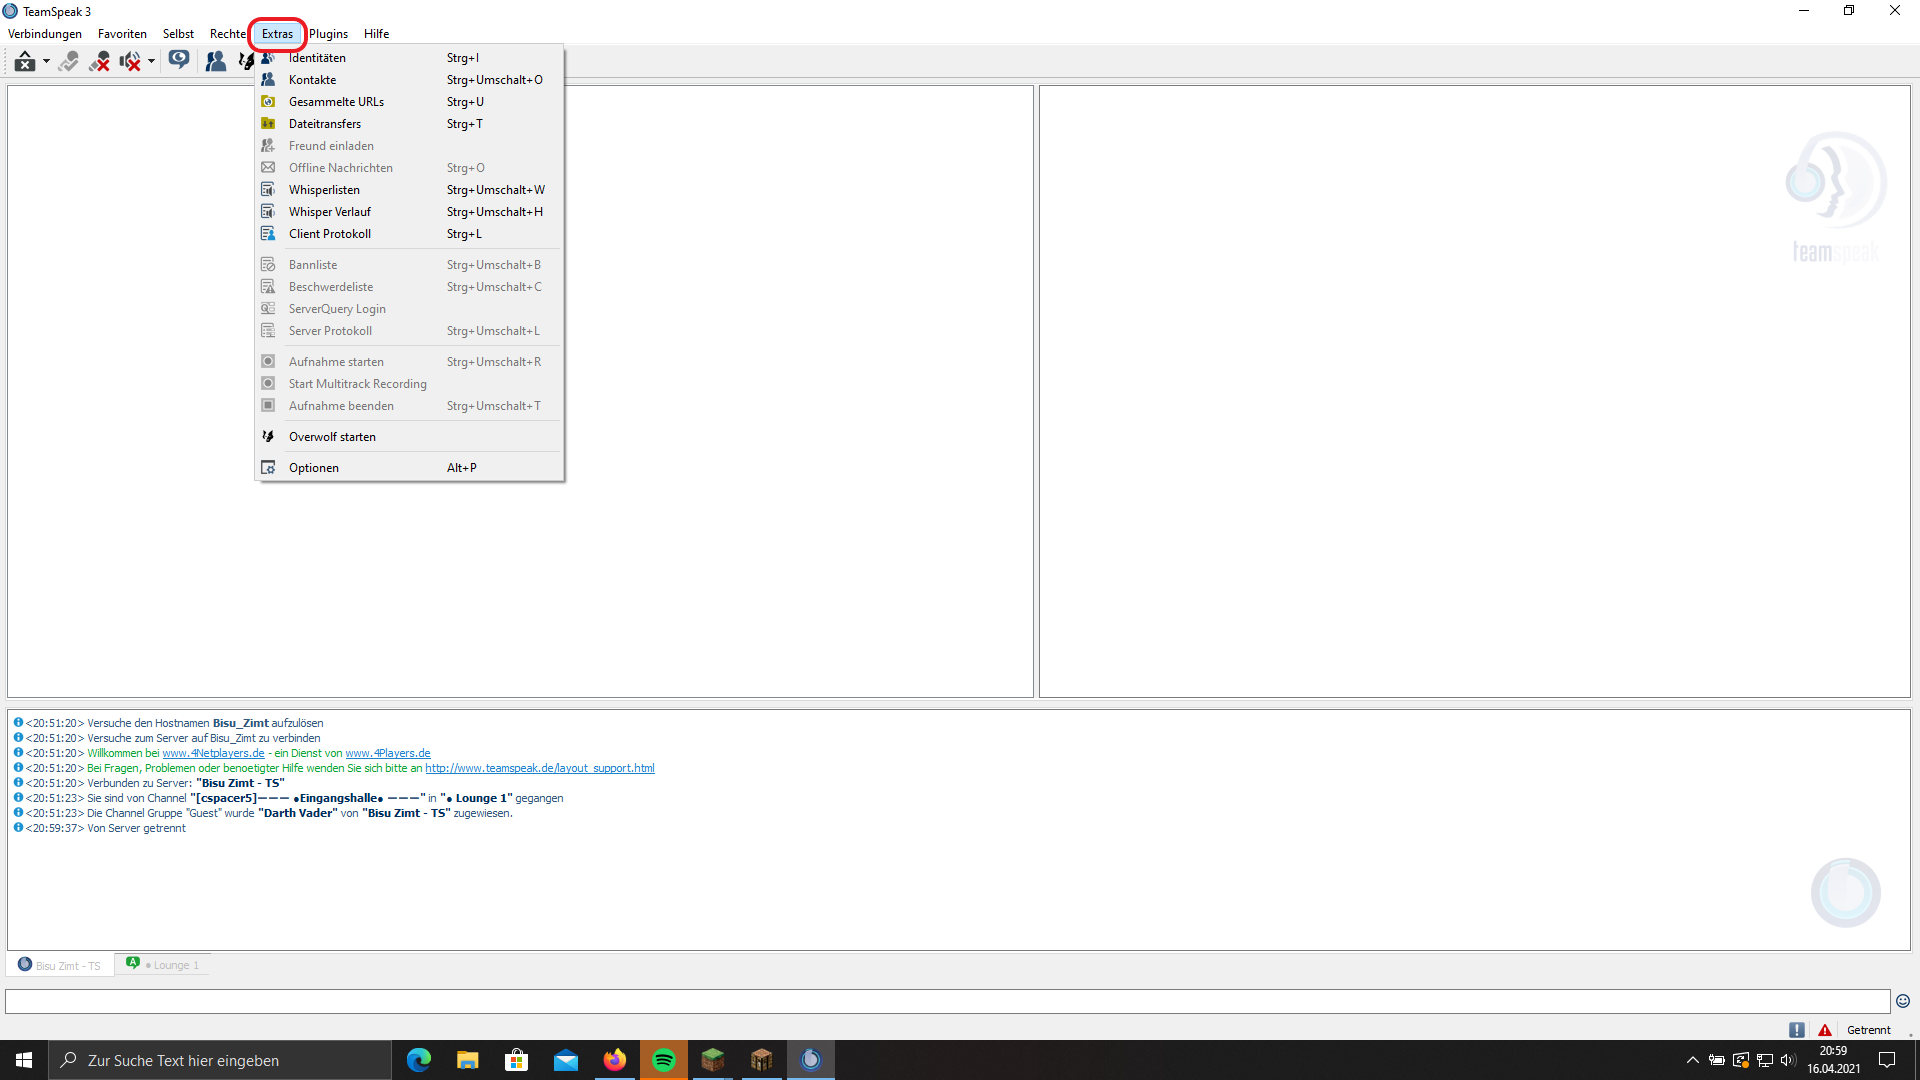Click the blue exclamation status bar icon

click(1797, 1030)
